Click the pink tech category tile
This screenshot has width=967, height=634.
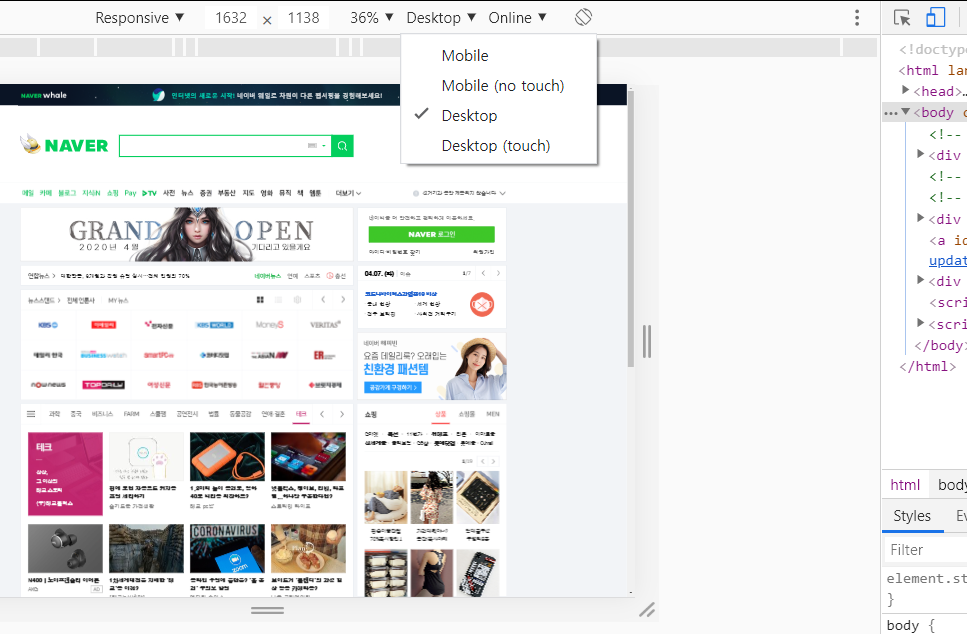tap(65, 474)
